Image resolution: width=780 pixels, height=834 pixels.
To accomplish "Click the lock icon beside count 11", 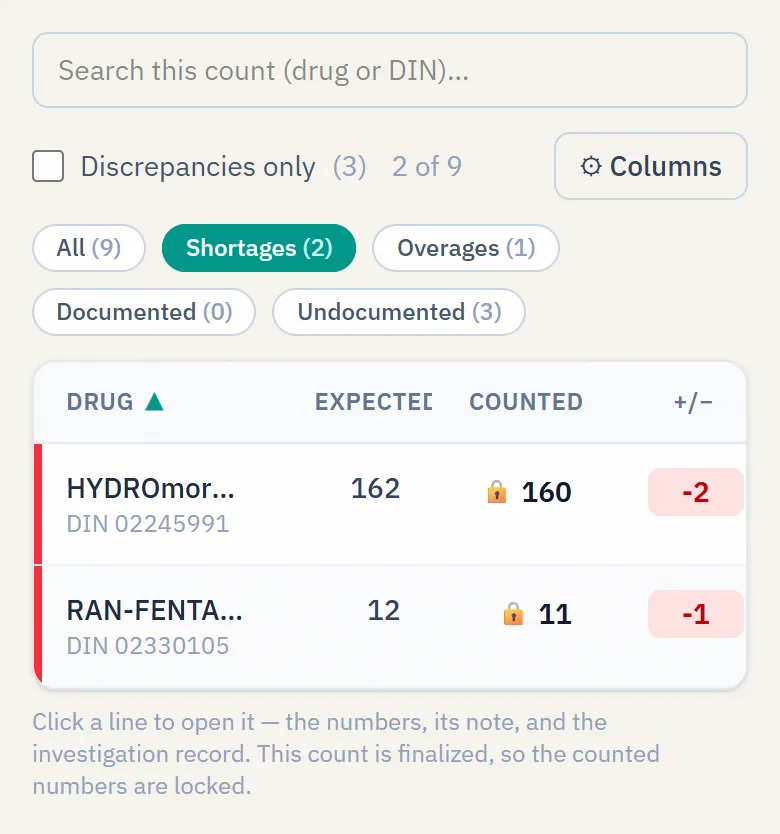I will [513, 613].
